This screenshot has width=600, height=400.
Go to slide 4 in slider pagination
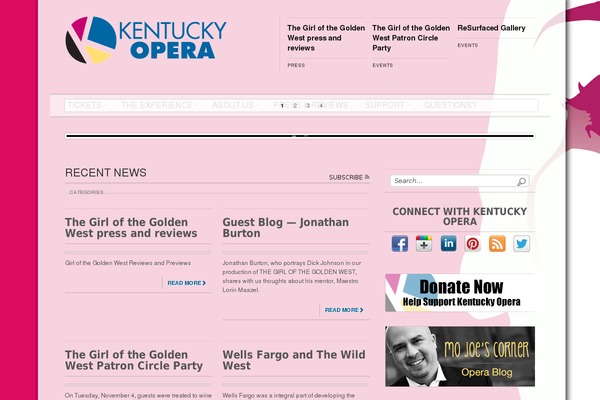pyautogui.click(x=321, y=106)
